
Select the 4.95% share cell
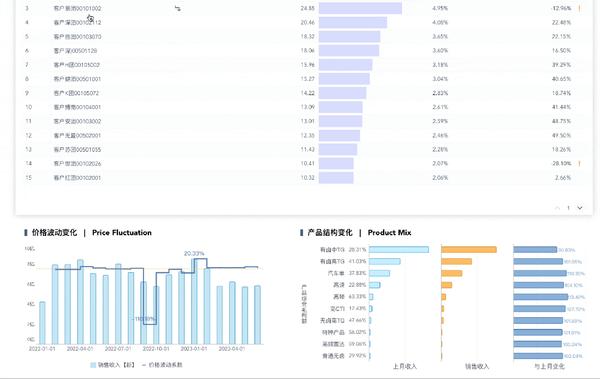click(x=440, y=8)
